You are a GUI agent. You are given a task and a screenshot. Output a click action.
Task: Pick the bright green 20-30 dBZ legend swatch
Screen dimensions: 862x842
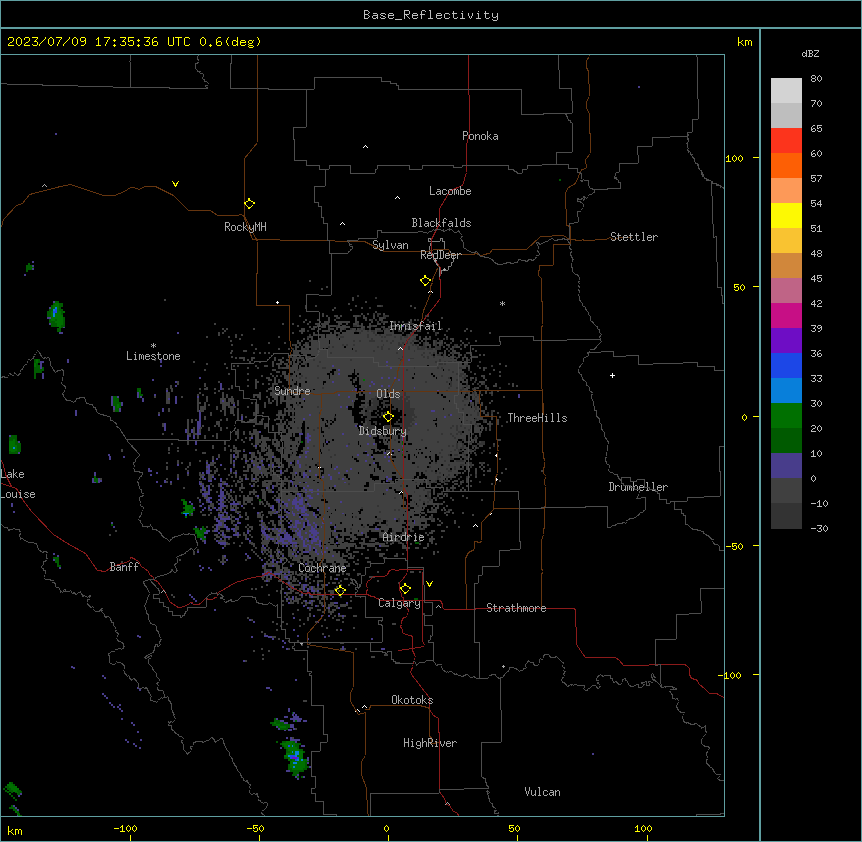786,416
